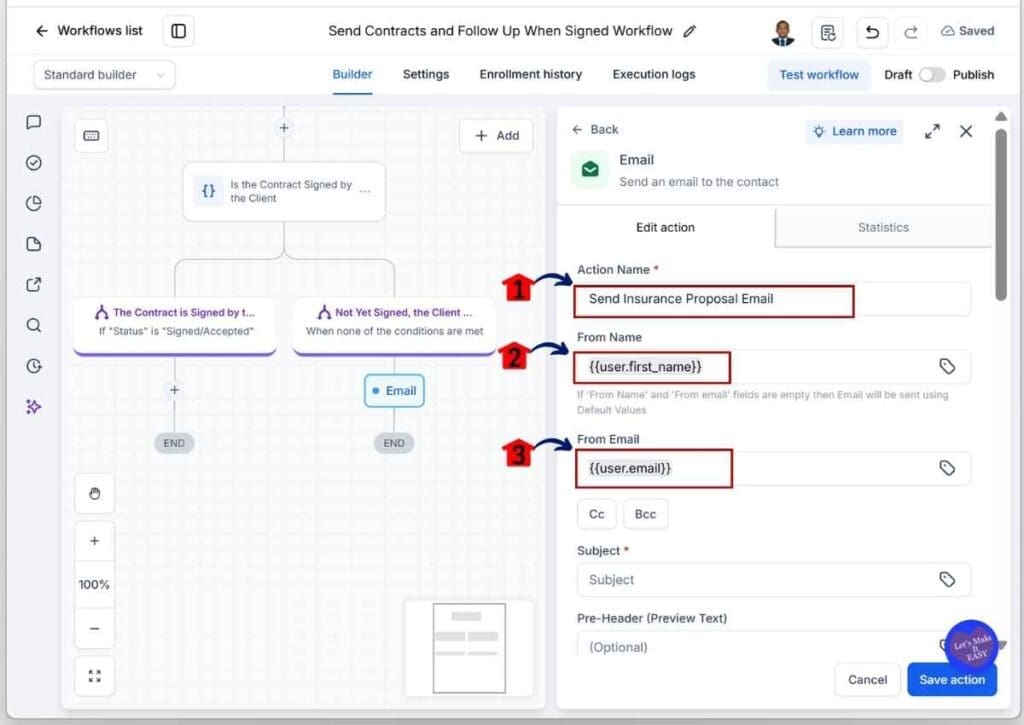
Task: Select Not Yet Signed branch
Action: pyautogui.click(x=394, y=325)
